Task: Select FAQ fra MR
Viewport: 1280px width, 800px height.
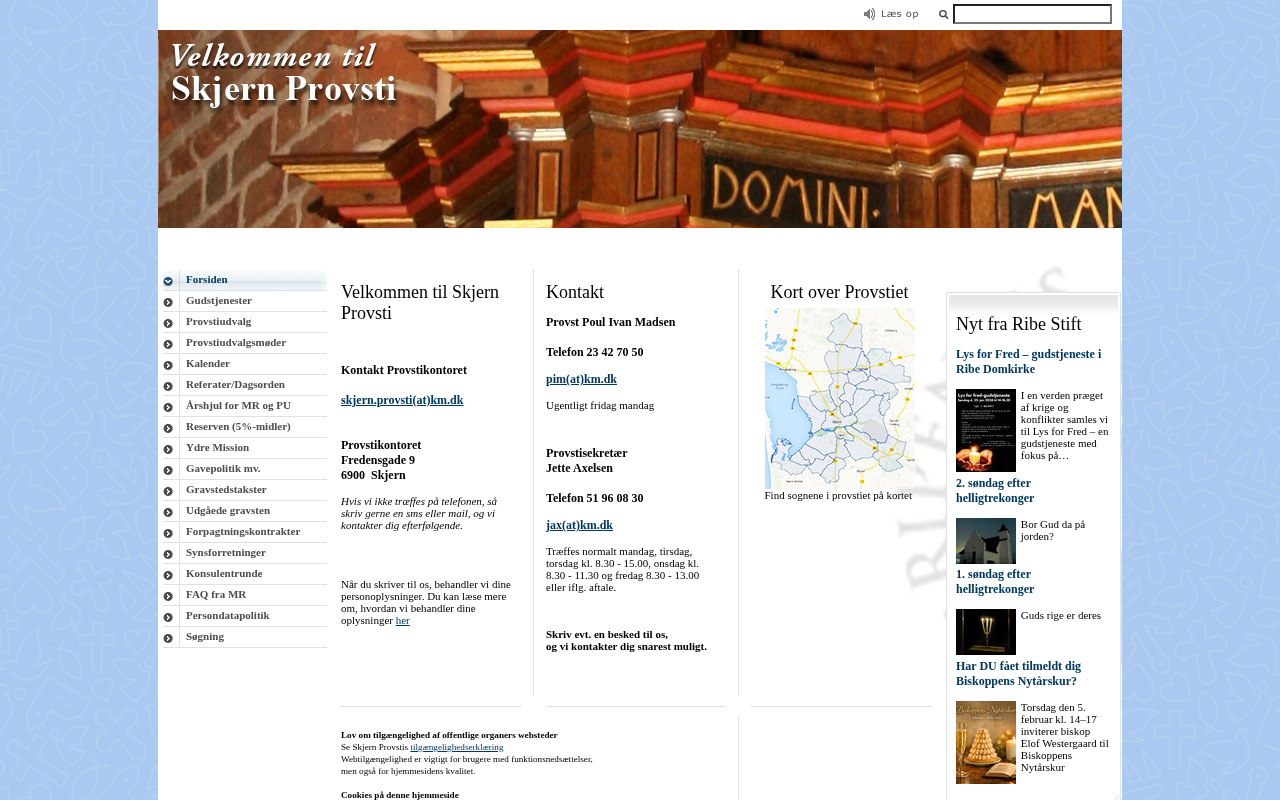Action: pos(216,594)
